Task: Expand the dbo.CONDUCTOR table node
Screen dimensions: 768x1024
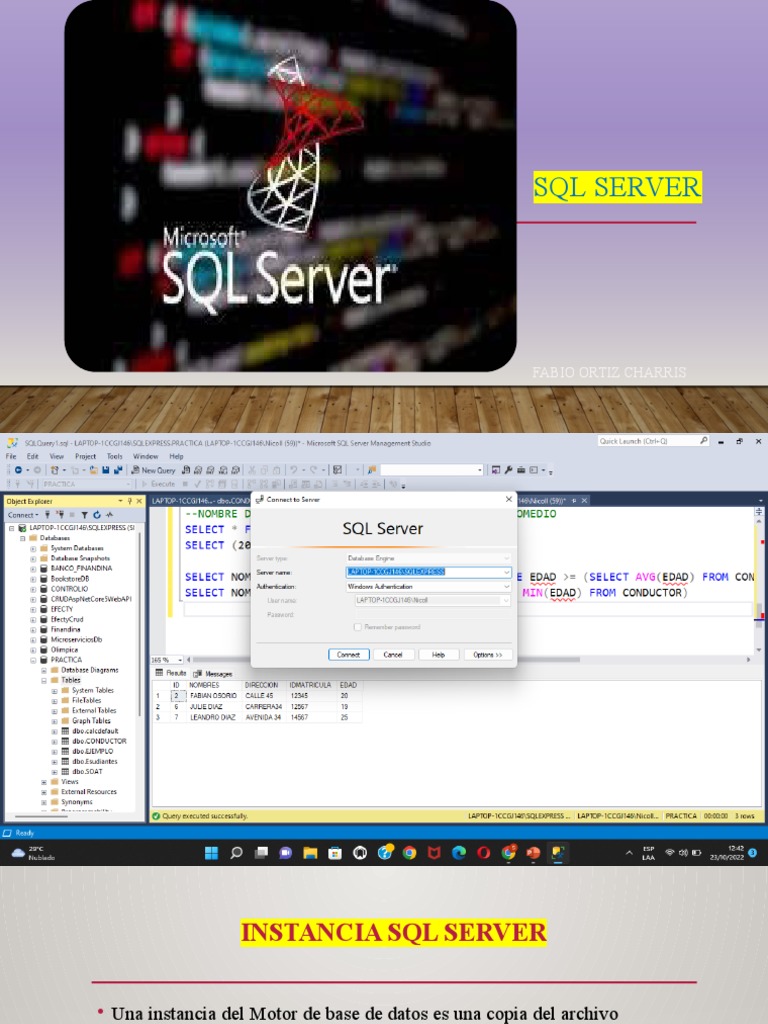Action: point(56,741)
